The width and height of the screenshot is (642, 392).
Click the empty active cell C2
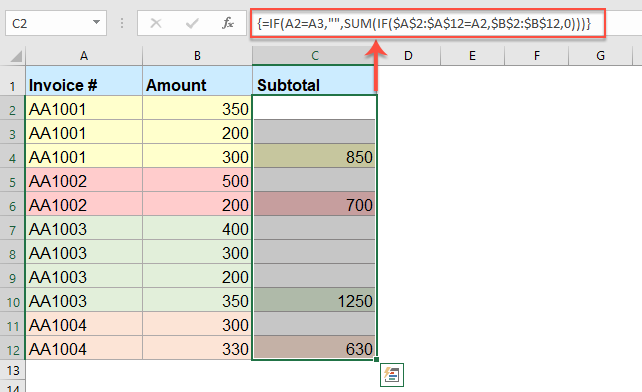[x=314, y=108]
